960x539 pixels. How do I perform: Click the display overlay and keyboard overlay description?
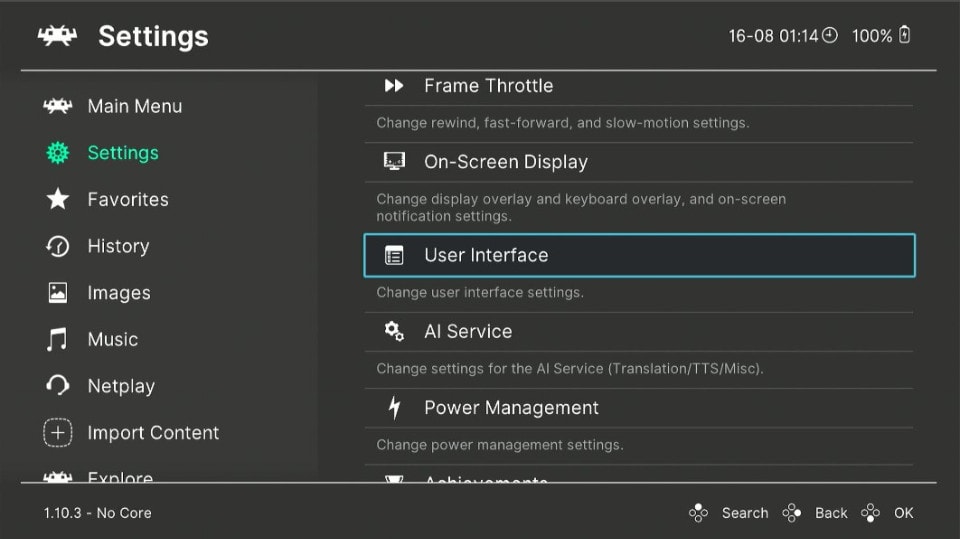581,208
